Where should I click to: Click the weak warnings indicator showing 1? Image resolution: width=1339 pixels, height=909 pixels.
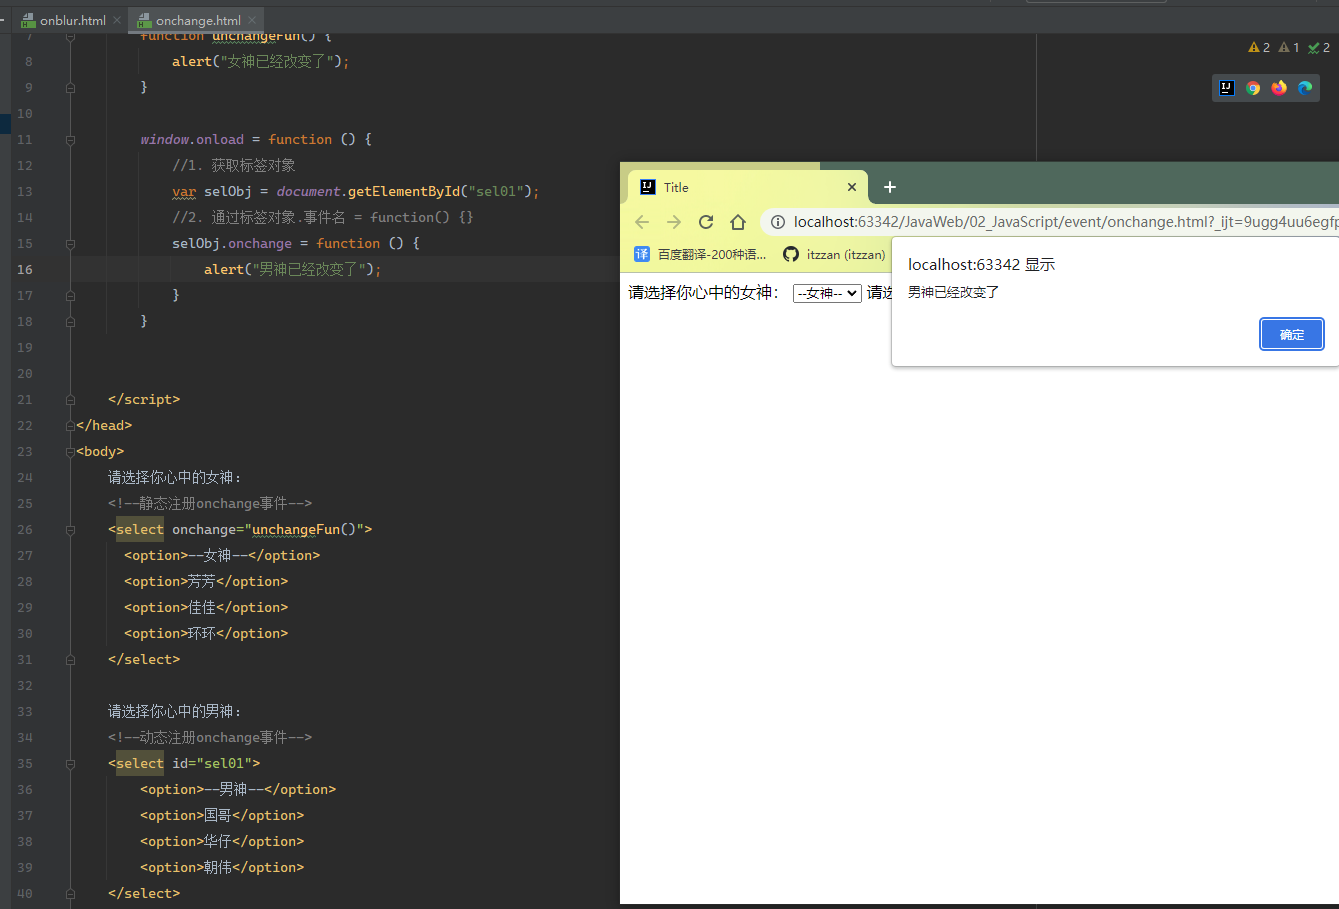[1289, 47]
